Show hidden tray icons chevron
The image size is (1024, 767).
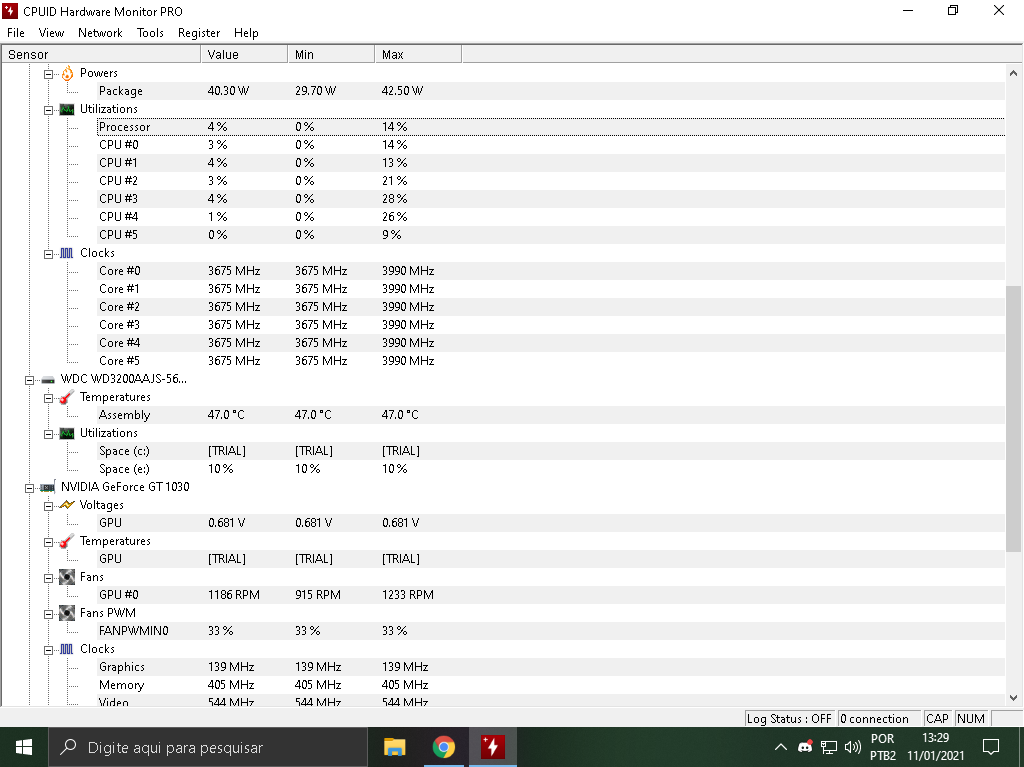[780, 747]
